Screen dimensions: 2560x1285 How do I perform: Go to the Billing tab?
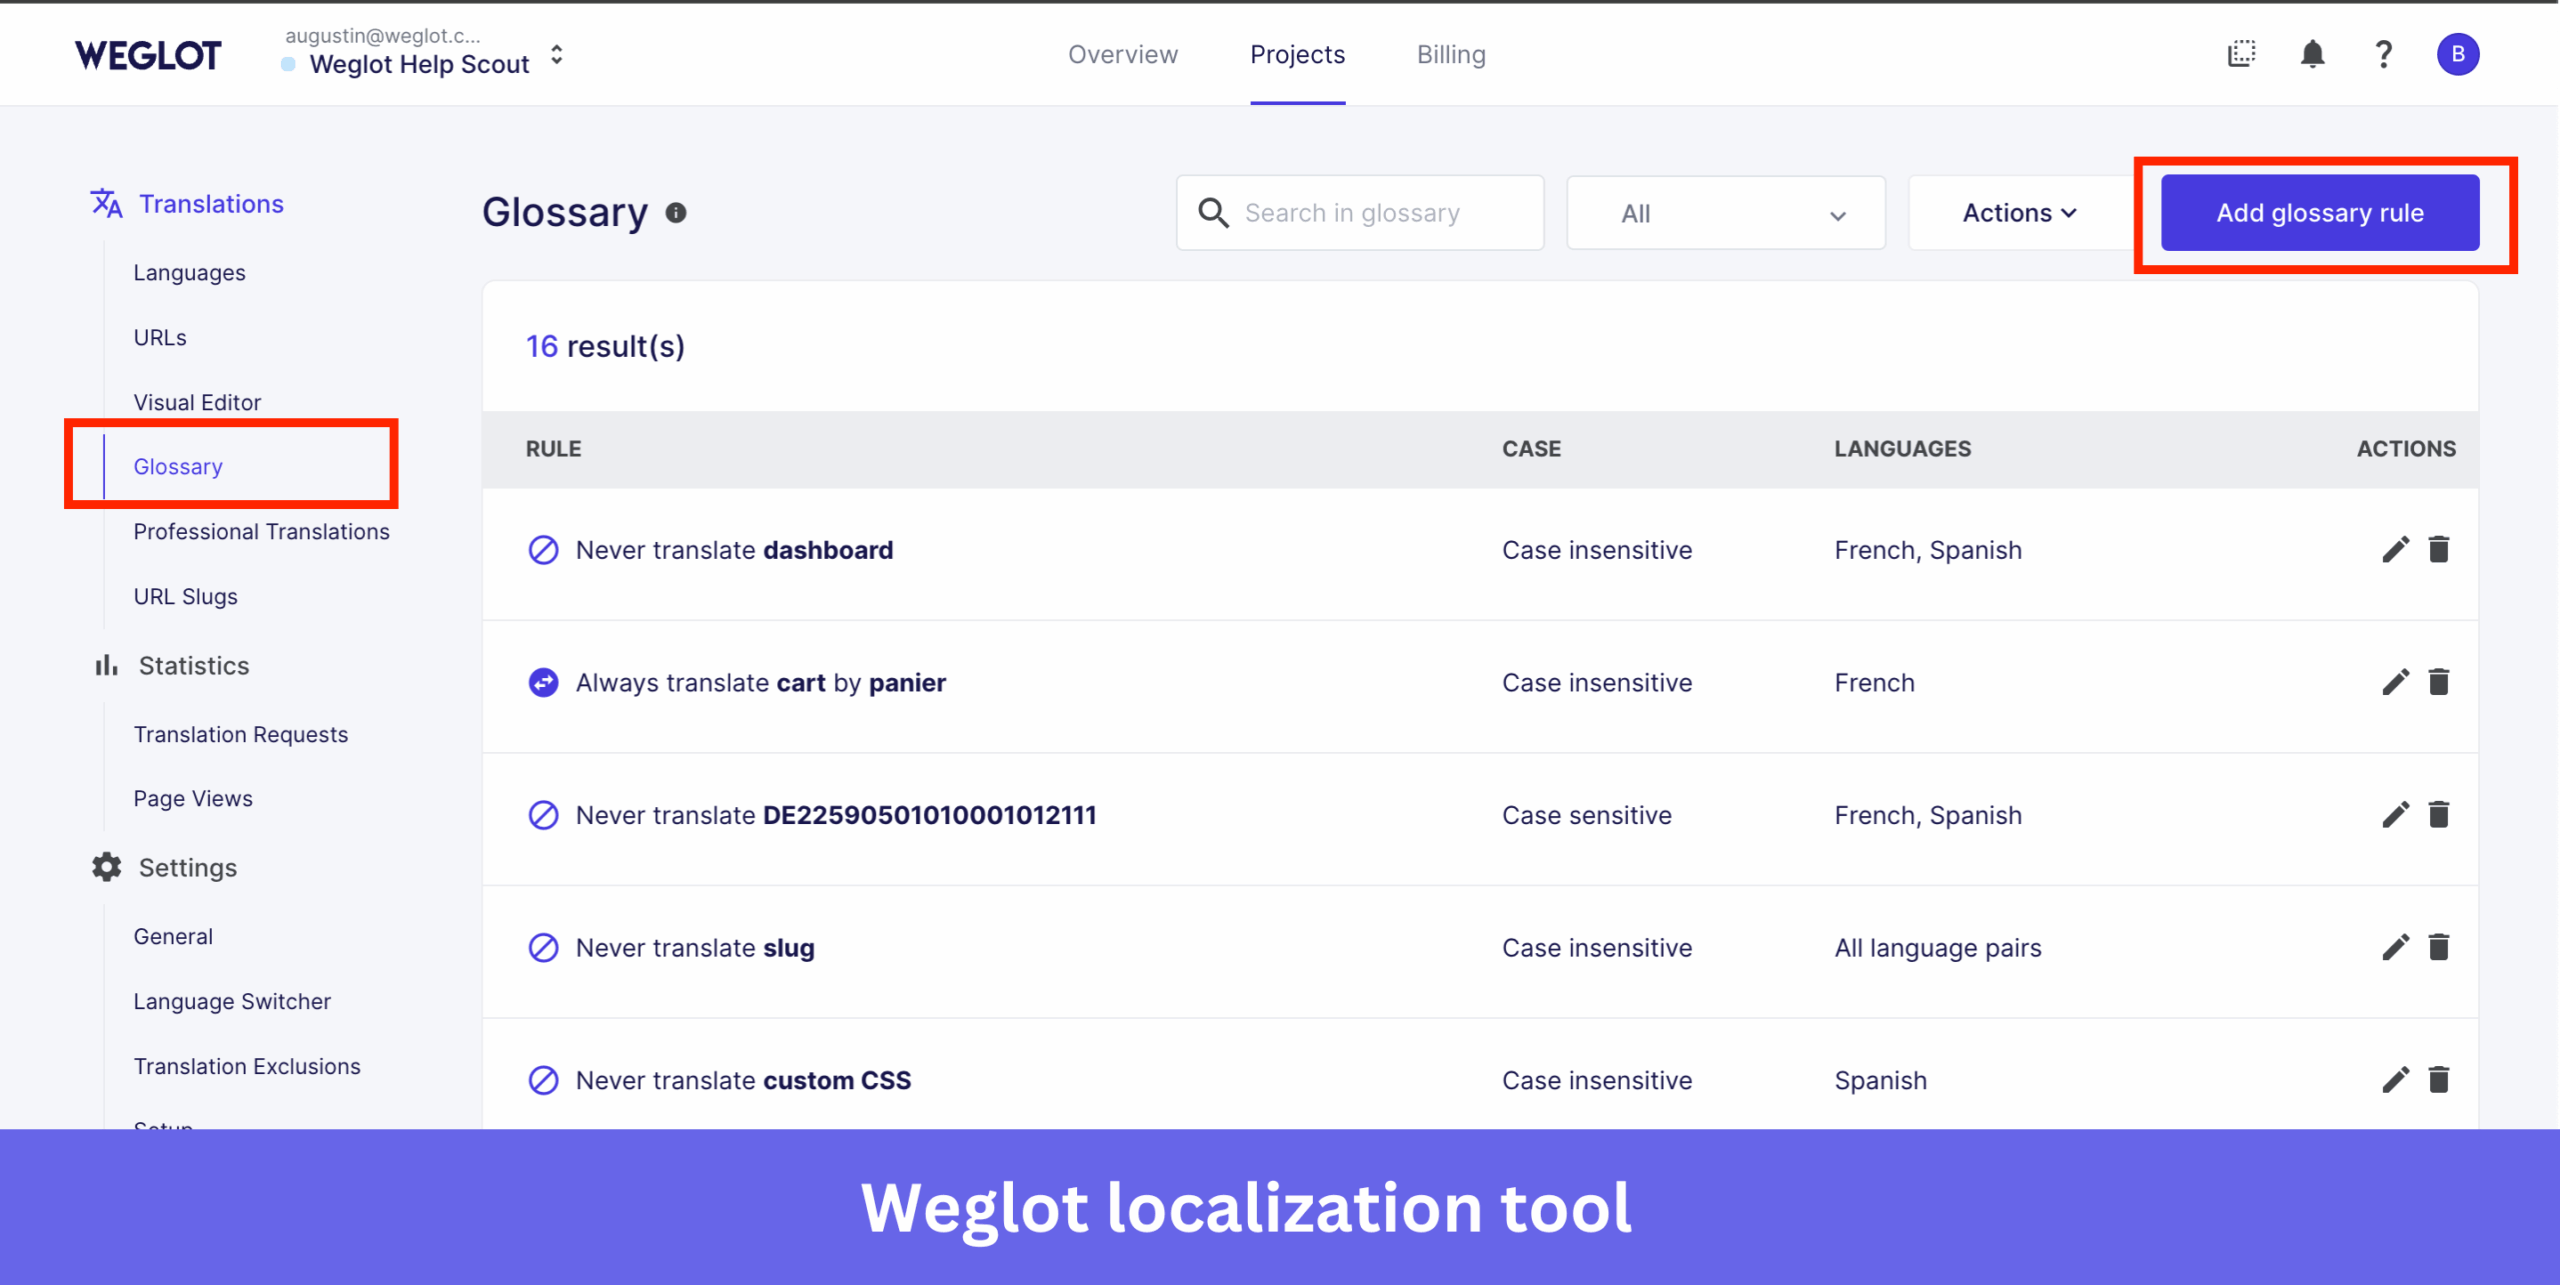[1451, 54]
